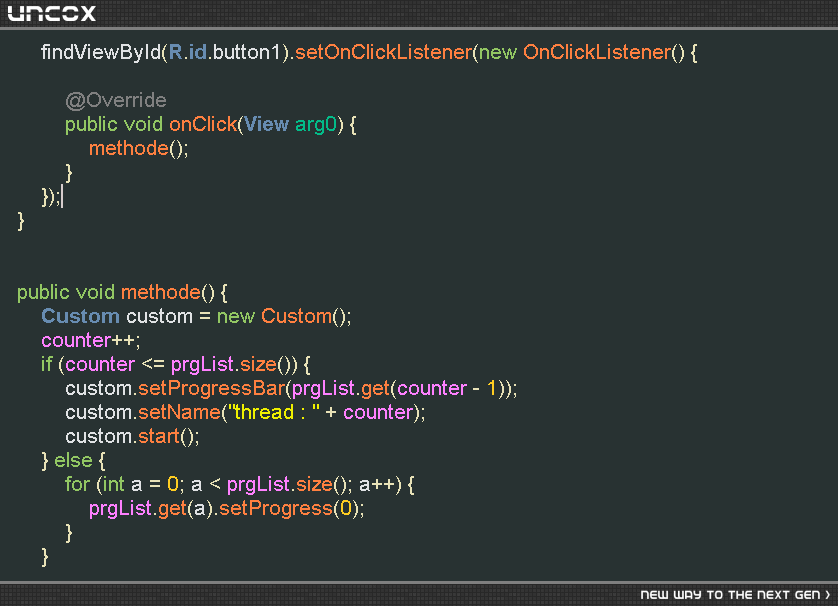Click blue 'Custom' type name
The width and height of the screenshot is (838, 606).
pyautogui.click(x=80, y=316)
